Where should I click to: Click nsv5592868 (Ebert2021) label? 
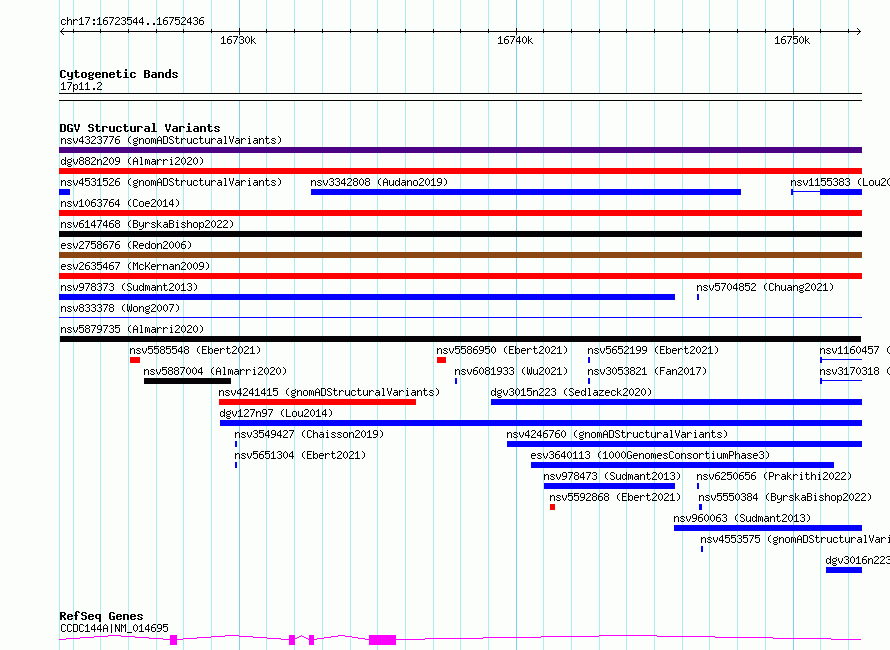click(615, 497)
